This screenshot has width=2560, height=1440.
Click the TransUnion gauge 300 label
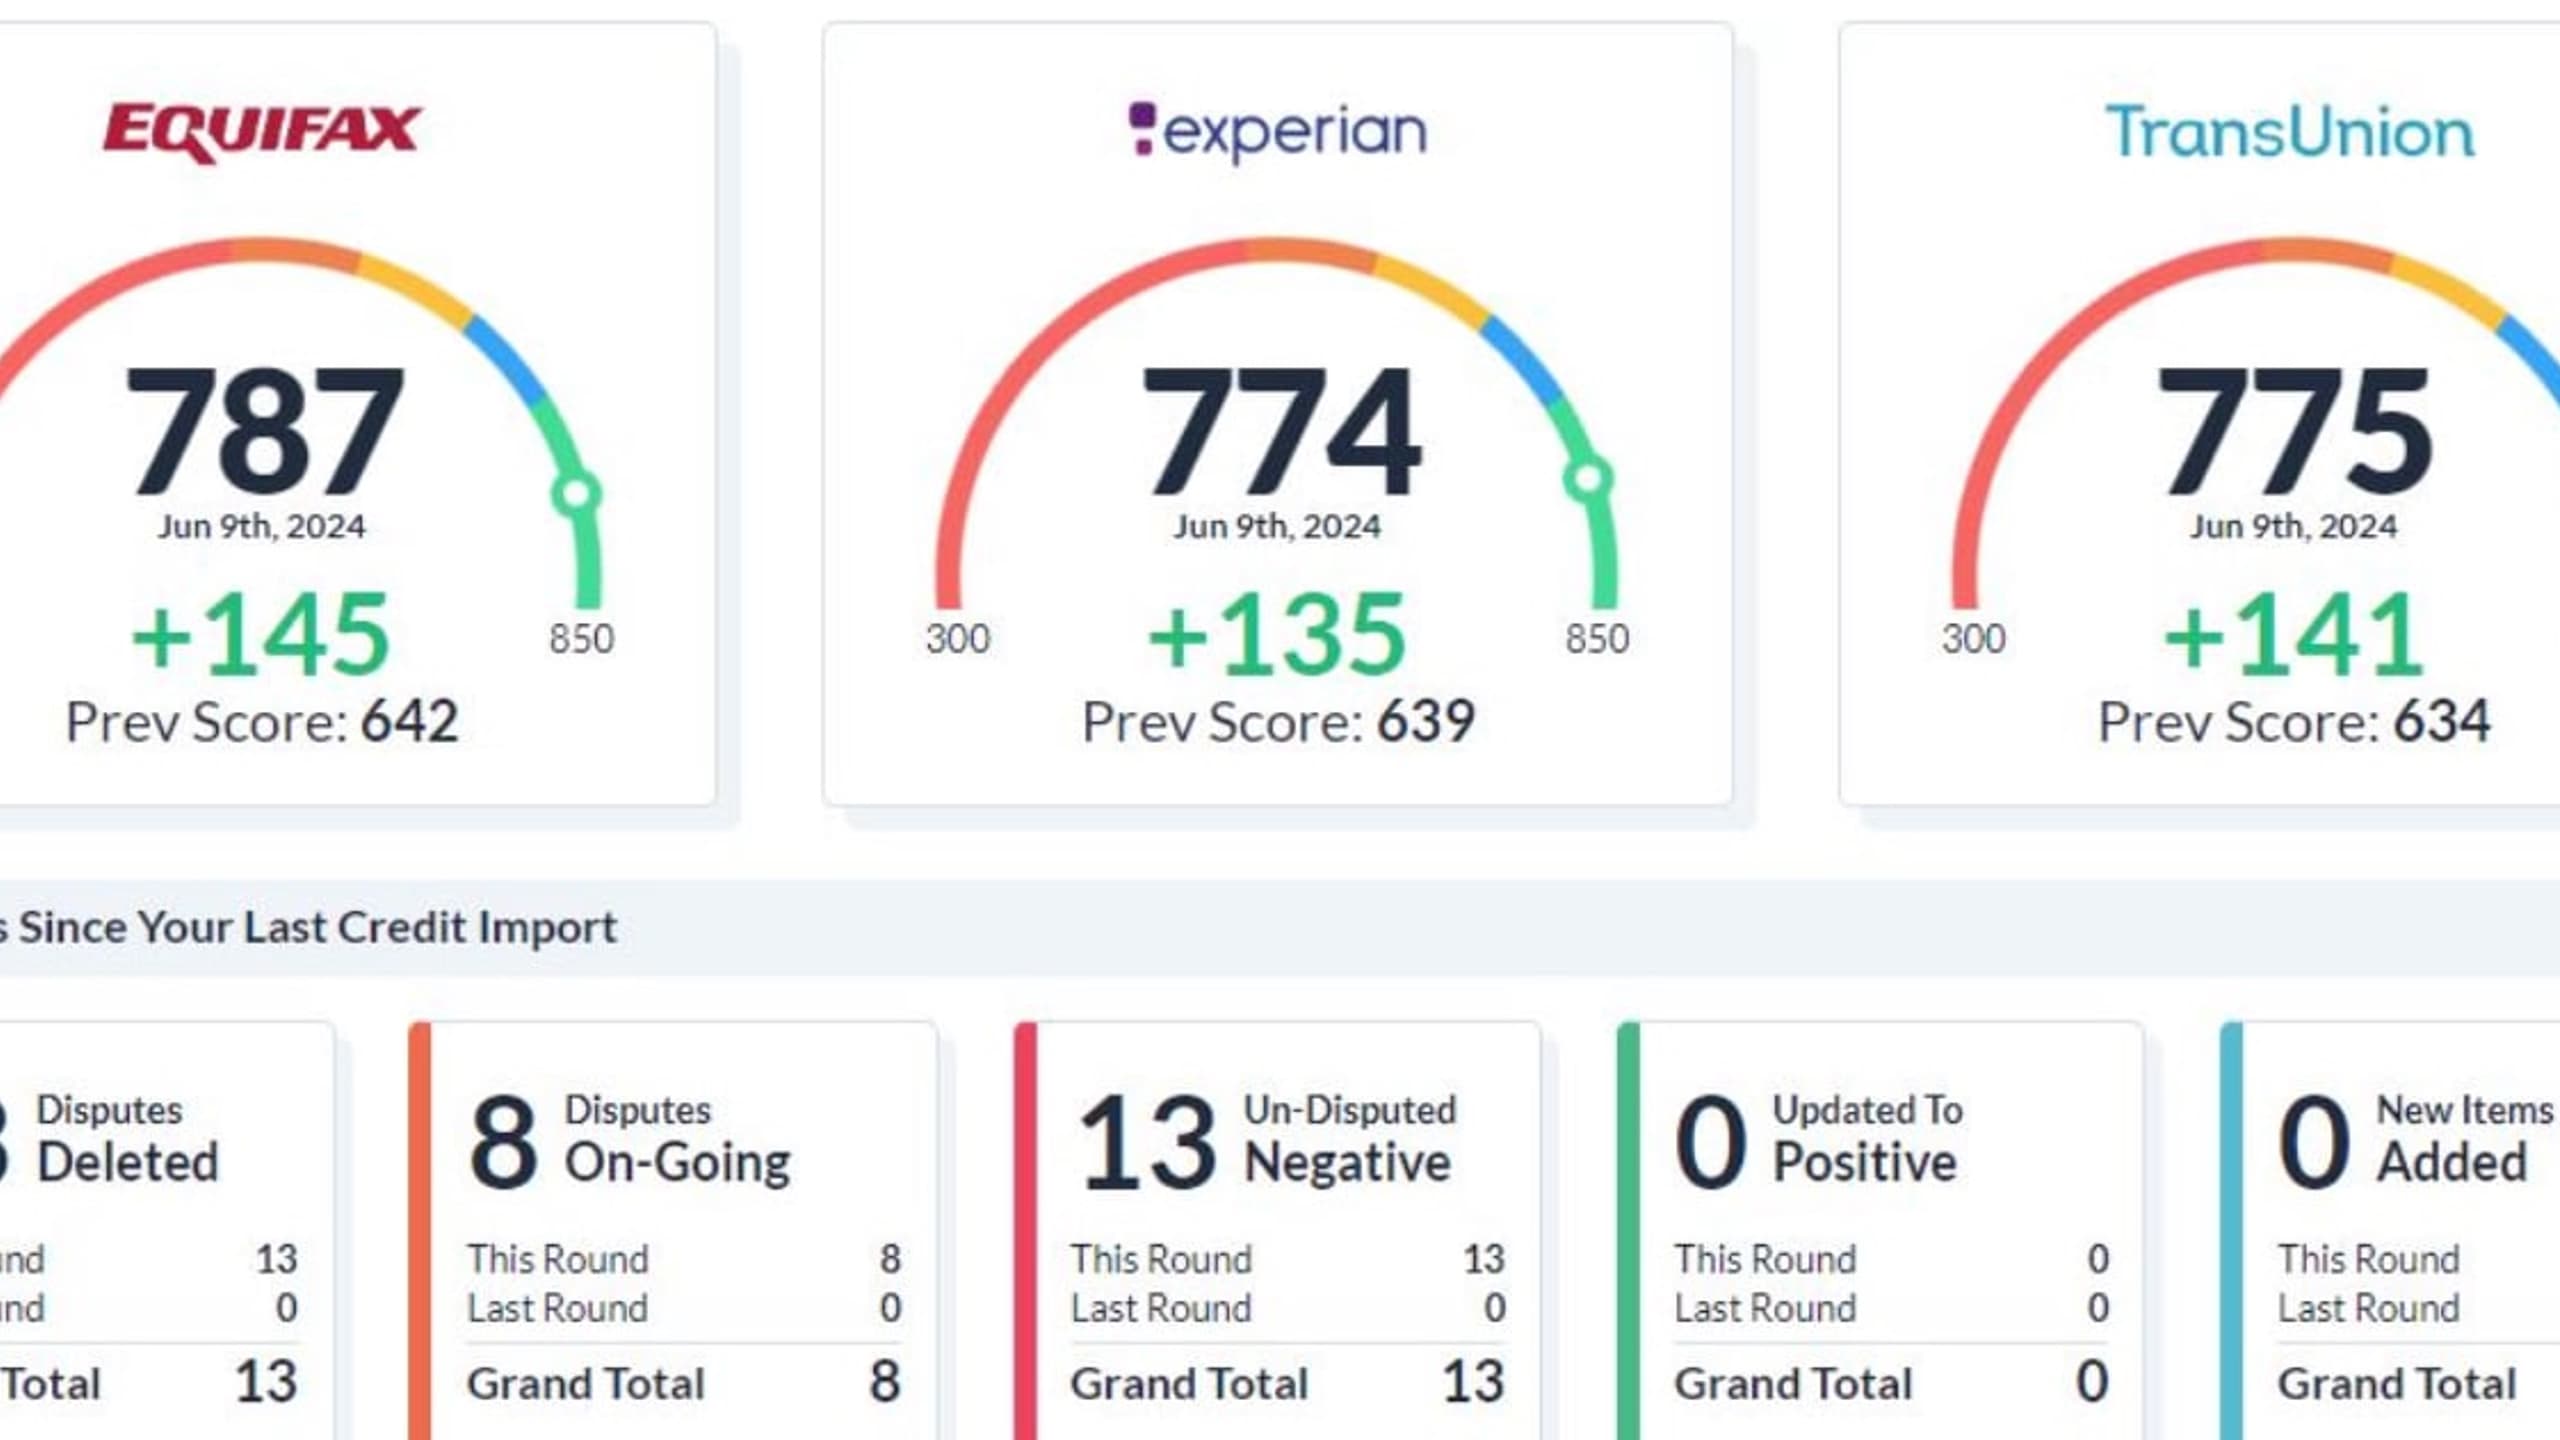(1974, 639)
